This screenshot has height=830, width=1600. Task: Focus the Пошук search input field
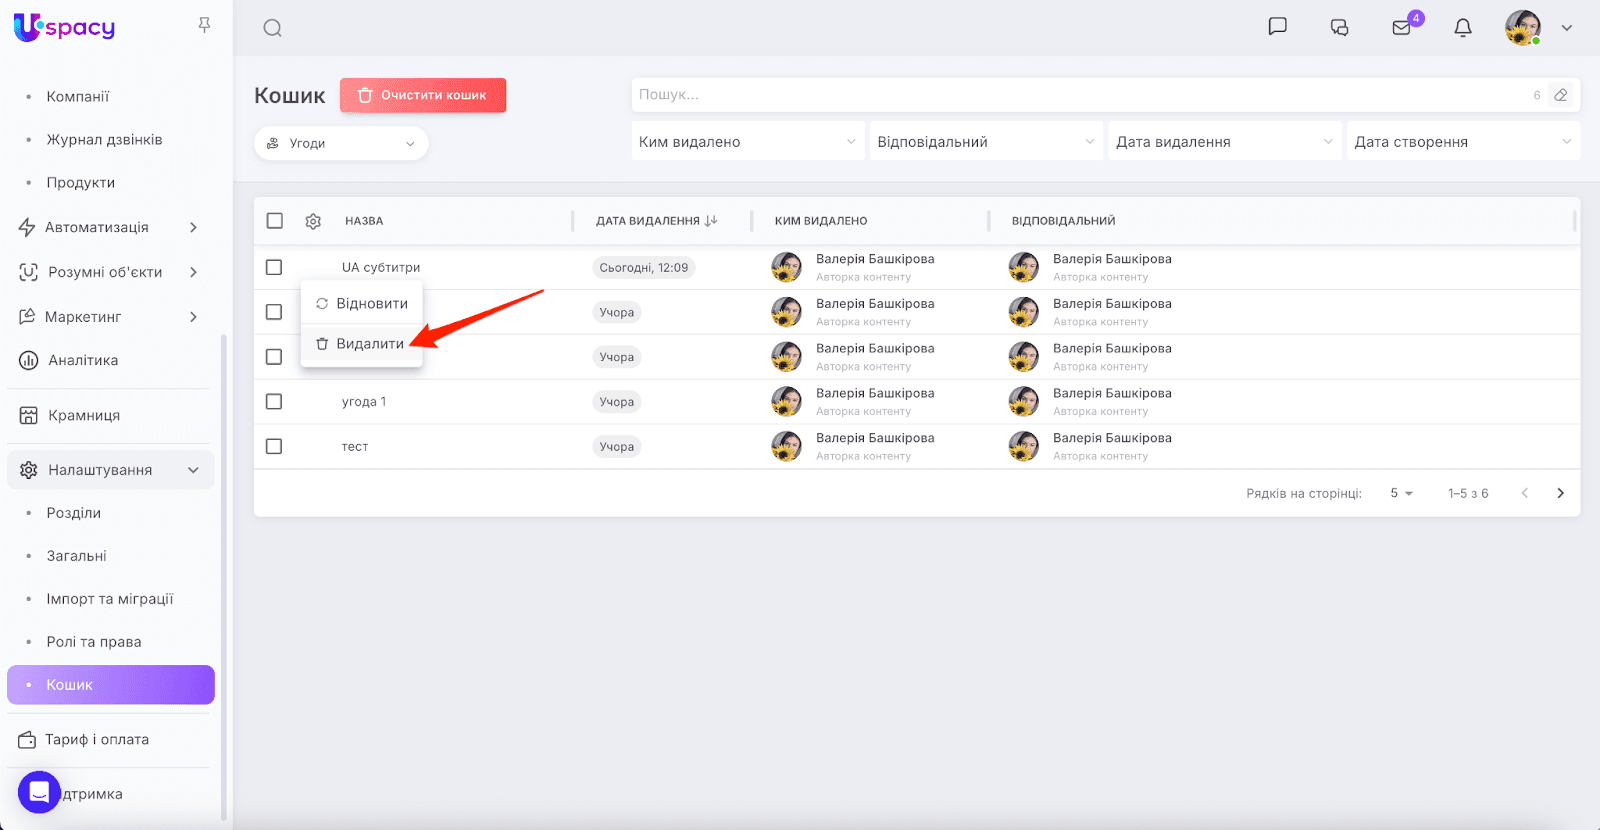point(1080,95)
